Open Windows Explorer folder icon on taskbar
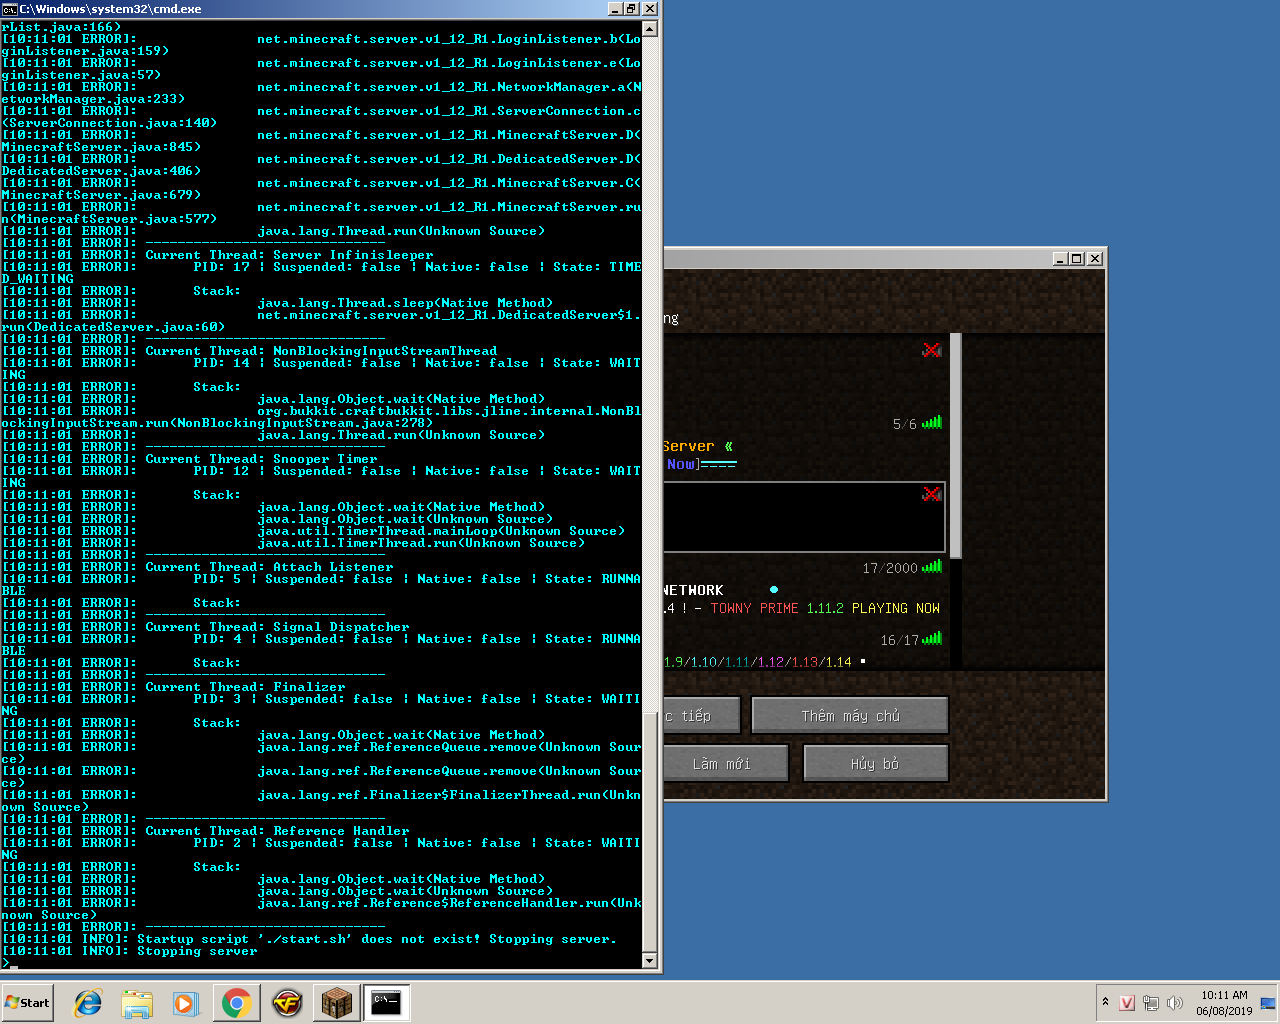The height and width of the screenshot is (1024, 1280). (x=137, y=1003)
